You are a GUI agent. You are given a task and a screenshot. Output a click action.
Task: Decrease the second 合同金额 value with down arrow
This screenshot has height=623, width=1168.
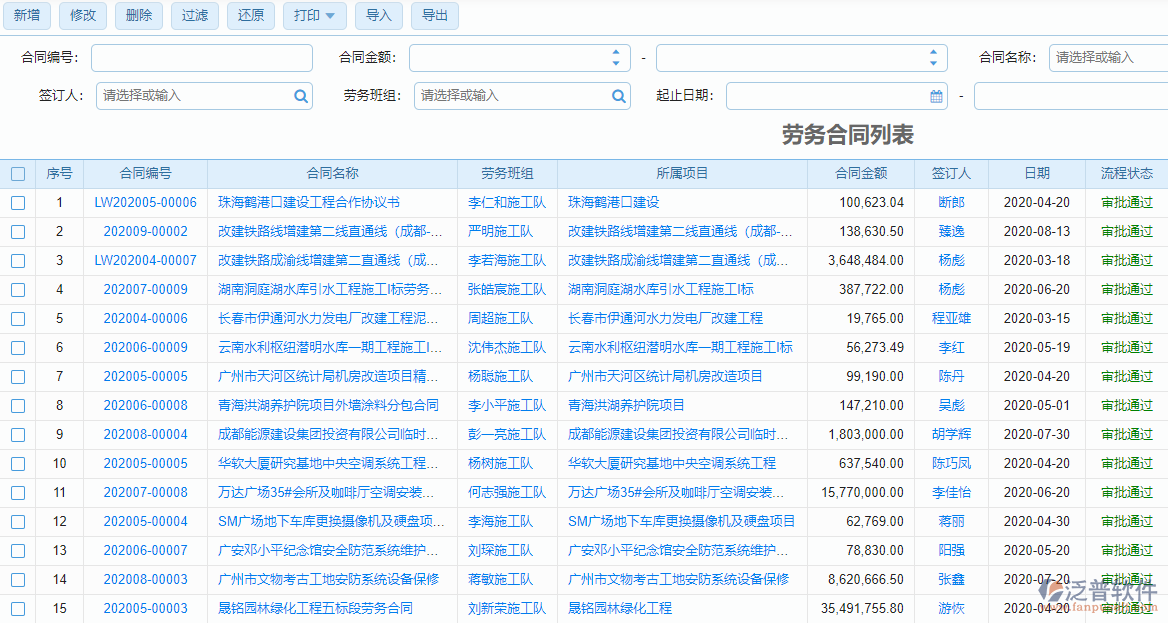(x=933, y=63)
